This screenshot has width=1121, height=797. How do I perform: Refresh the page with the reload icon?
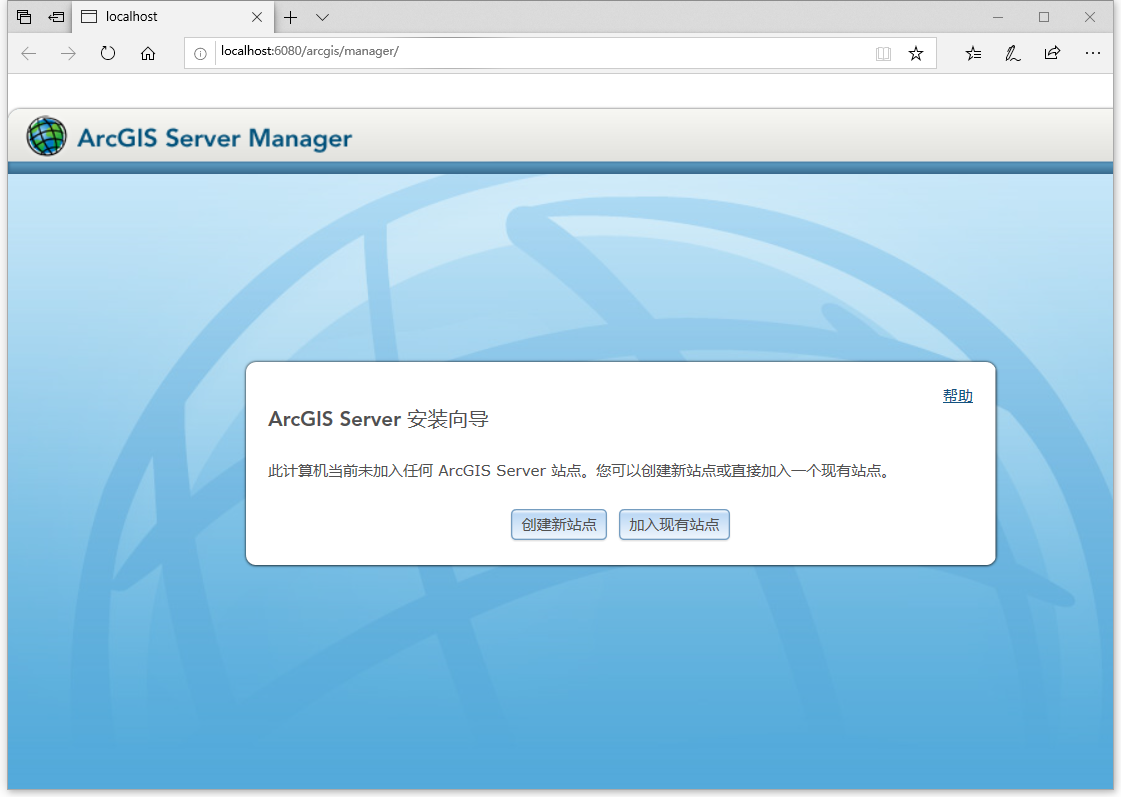pos(108,54)
